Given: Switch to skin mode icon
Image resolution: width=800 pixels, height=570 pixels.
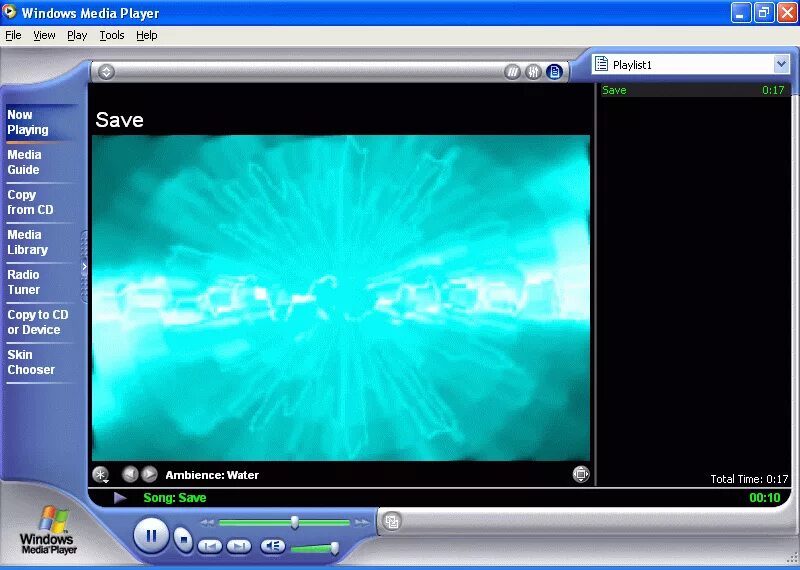Looking at the screenshot, I should click(x=392, y=522).
